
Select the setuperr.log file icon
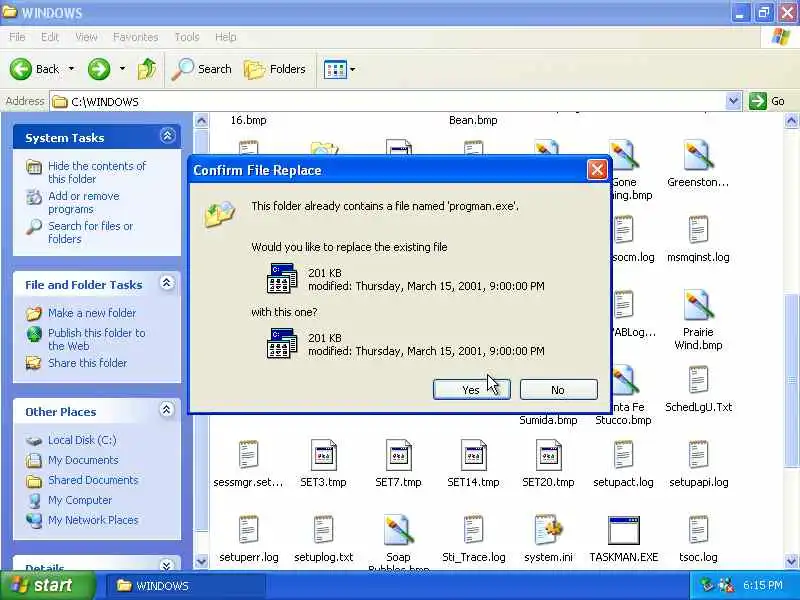[x=248, y=530]
